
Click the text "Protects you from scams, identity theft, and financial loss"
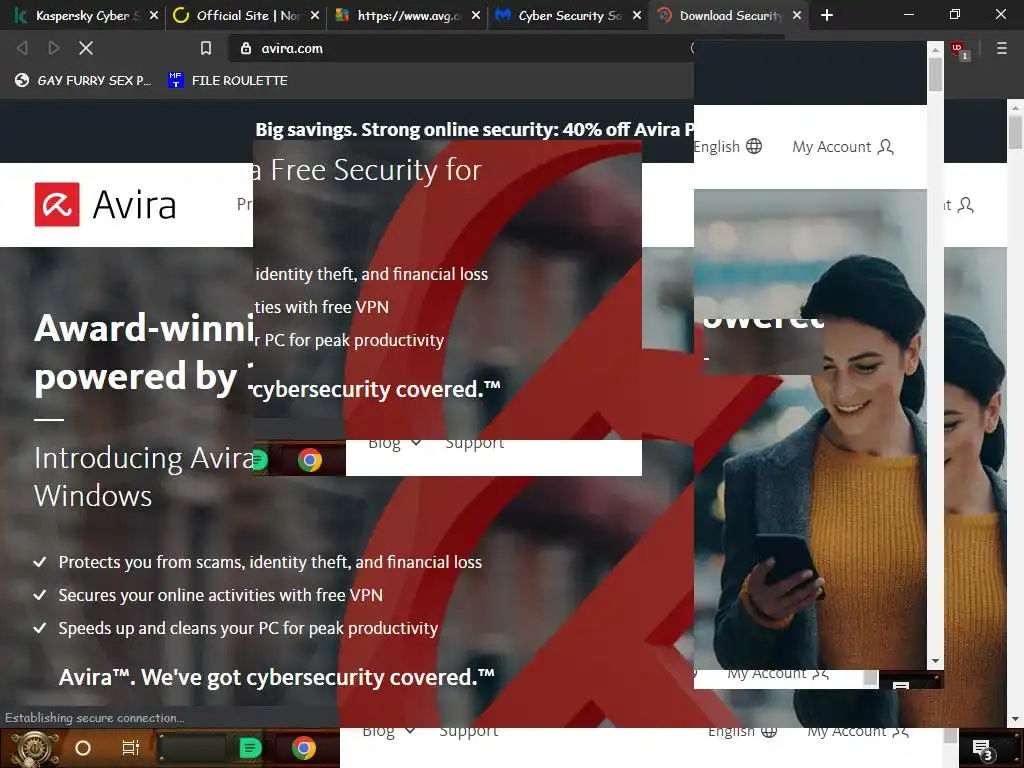tap(270, 562)
